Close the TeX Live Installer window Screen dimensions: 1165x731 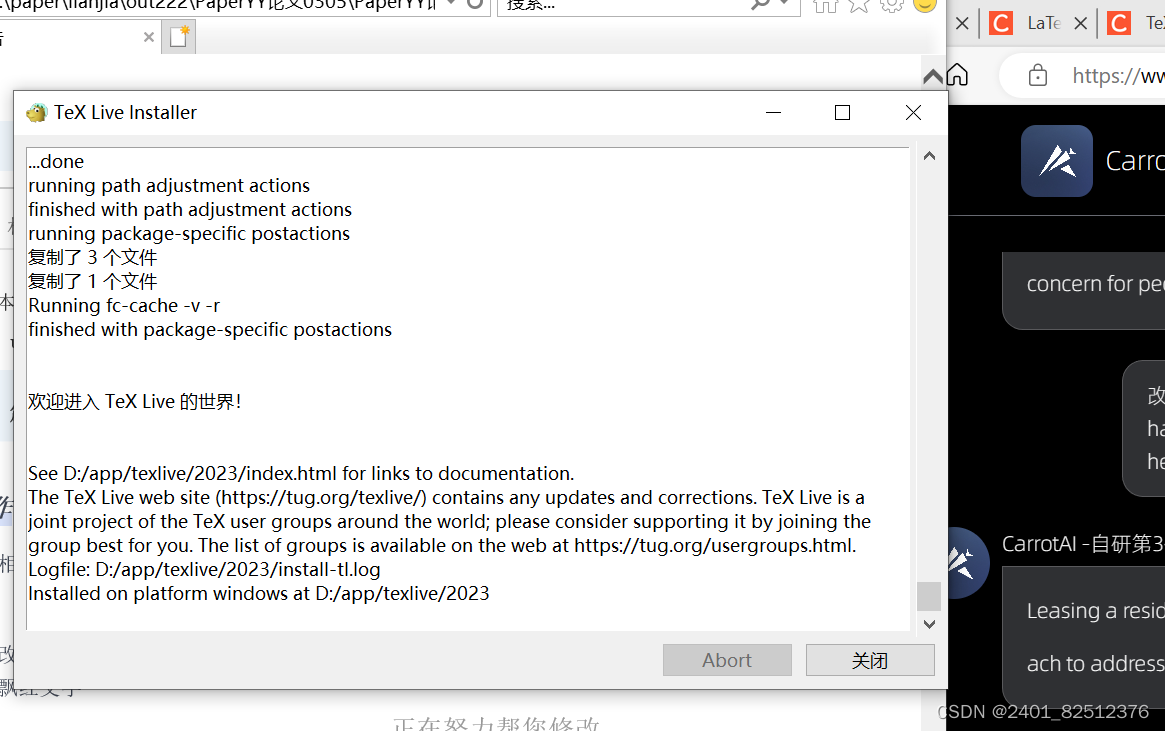(913, 113)
